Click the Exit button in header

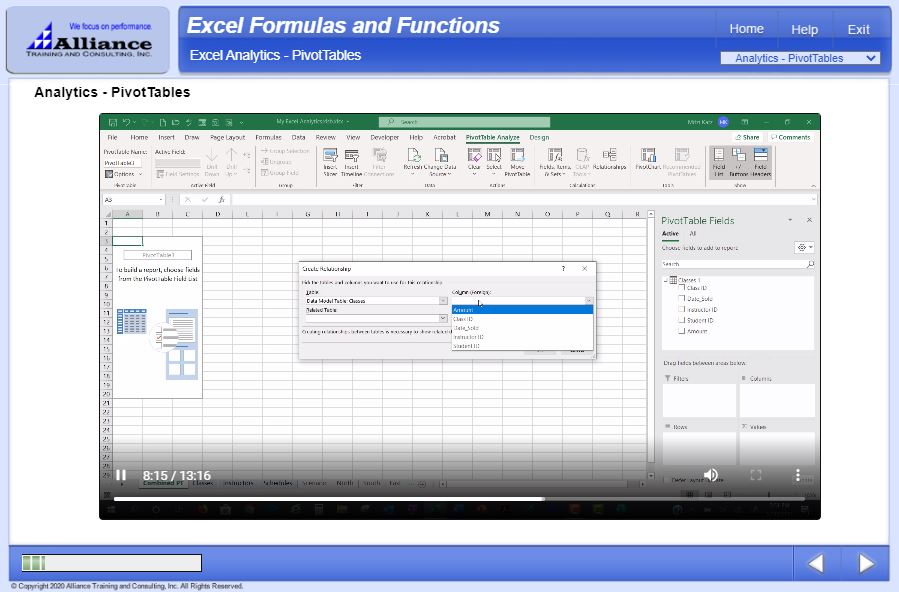858,29
